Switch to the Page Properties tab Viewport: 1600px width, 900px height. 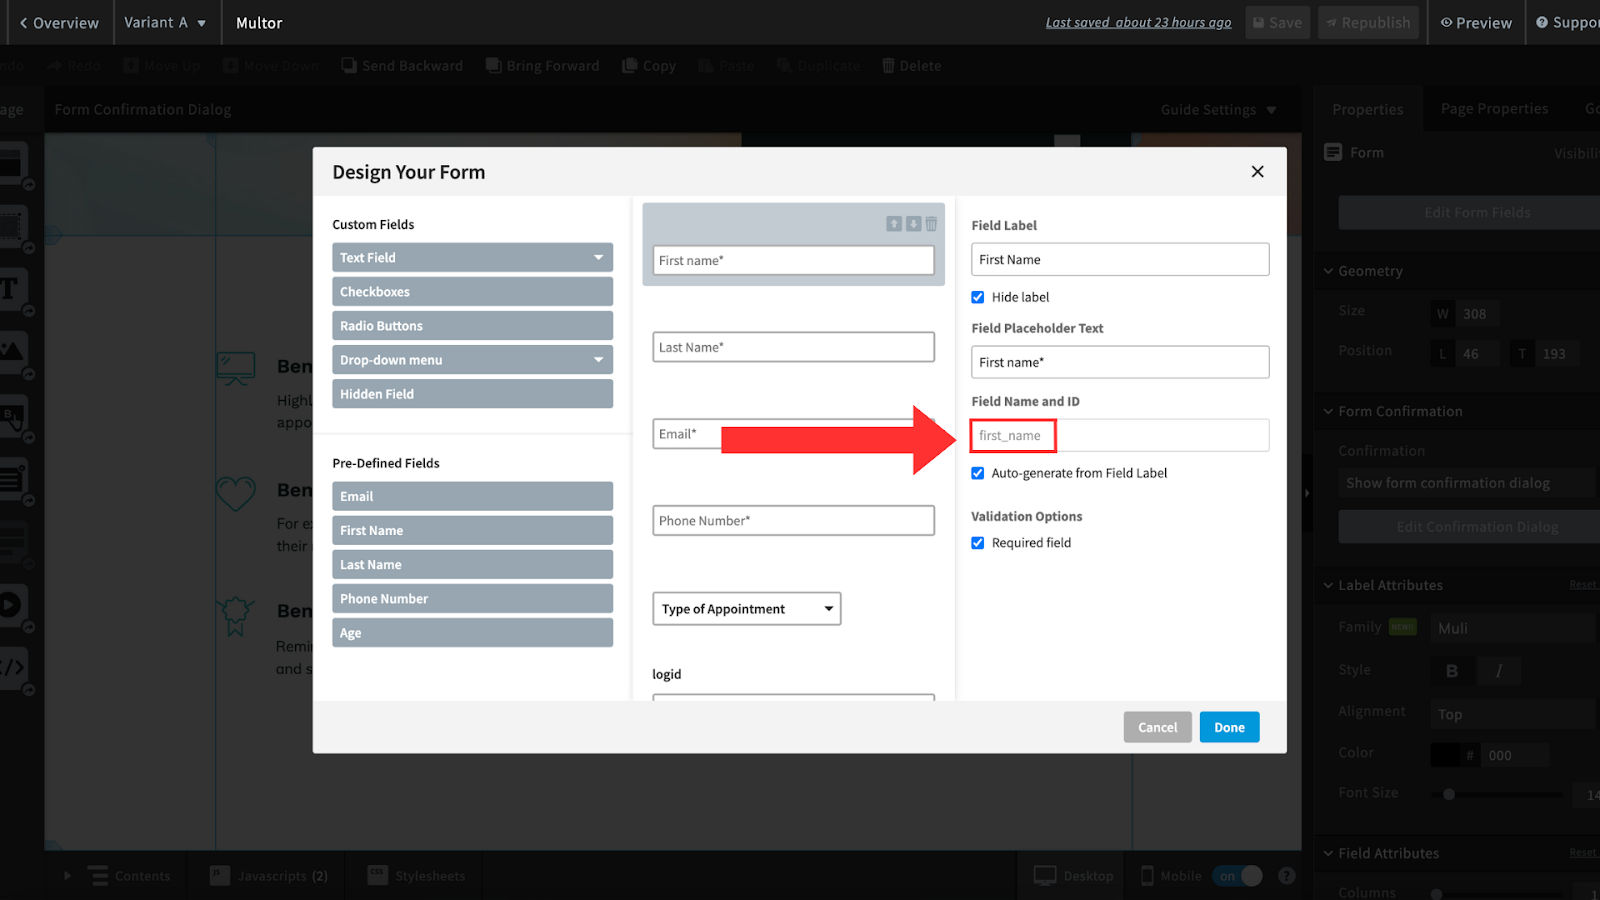1494,108
